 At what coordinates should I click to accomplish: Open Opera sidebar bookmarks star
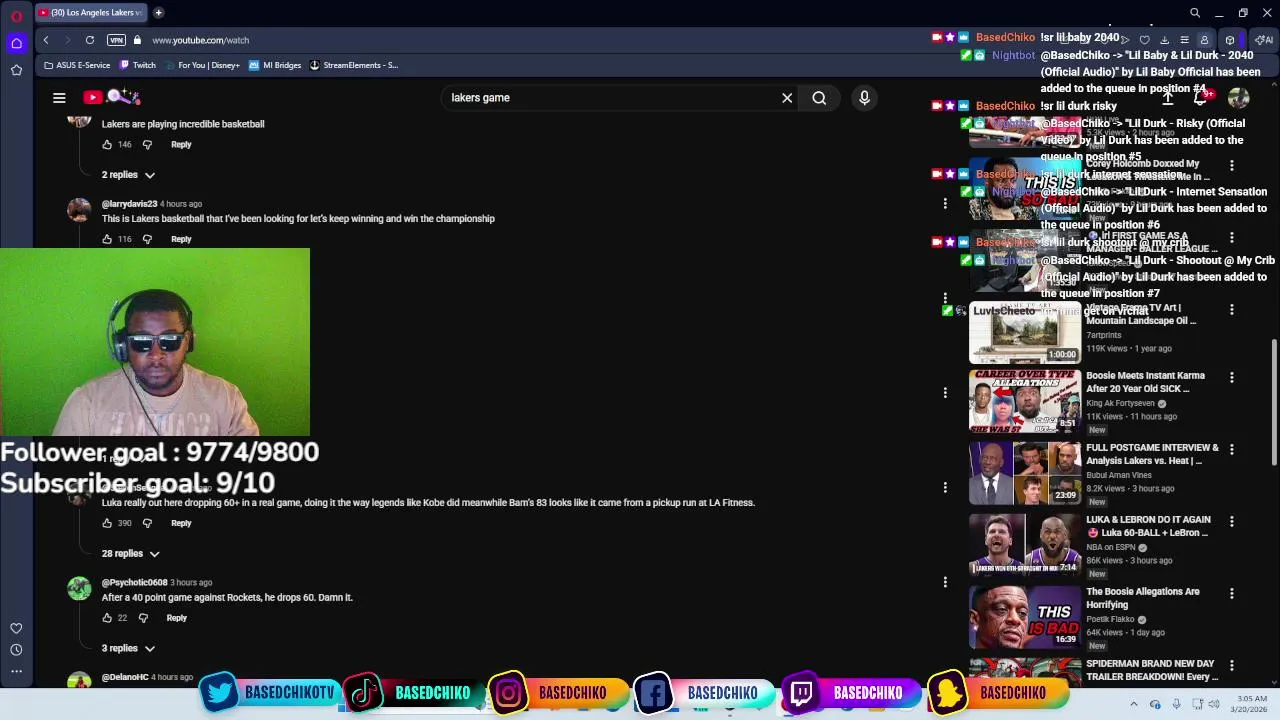point(16,70)
